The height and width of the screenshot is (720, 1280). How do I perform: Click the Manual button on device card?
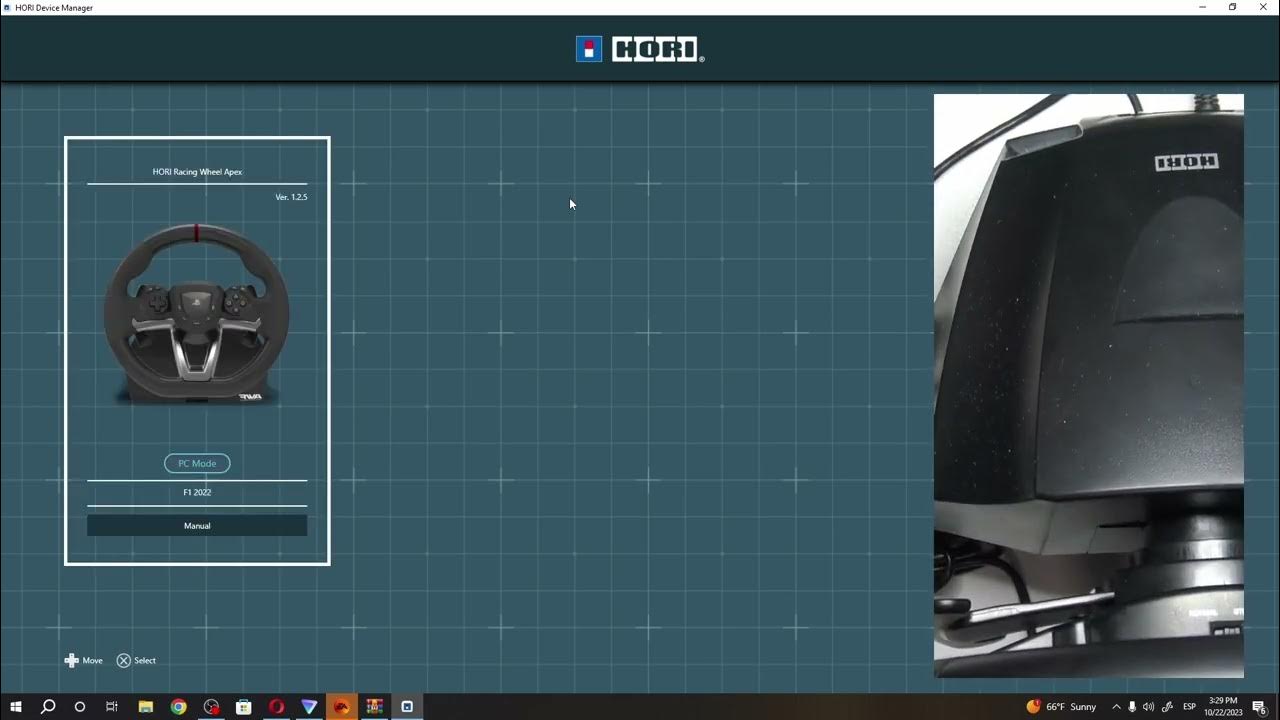click(197, 525)
